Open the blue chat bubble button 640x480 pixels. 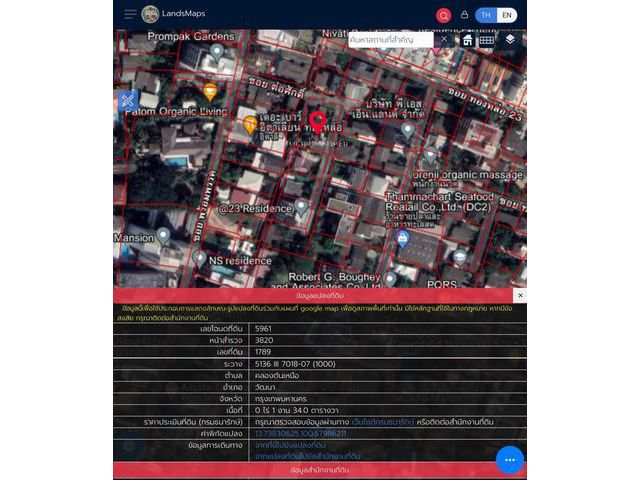tap(510, 460)
